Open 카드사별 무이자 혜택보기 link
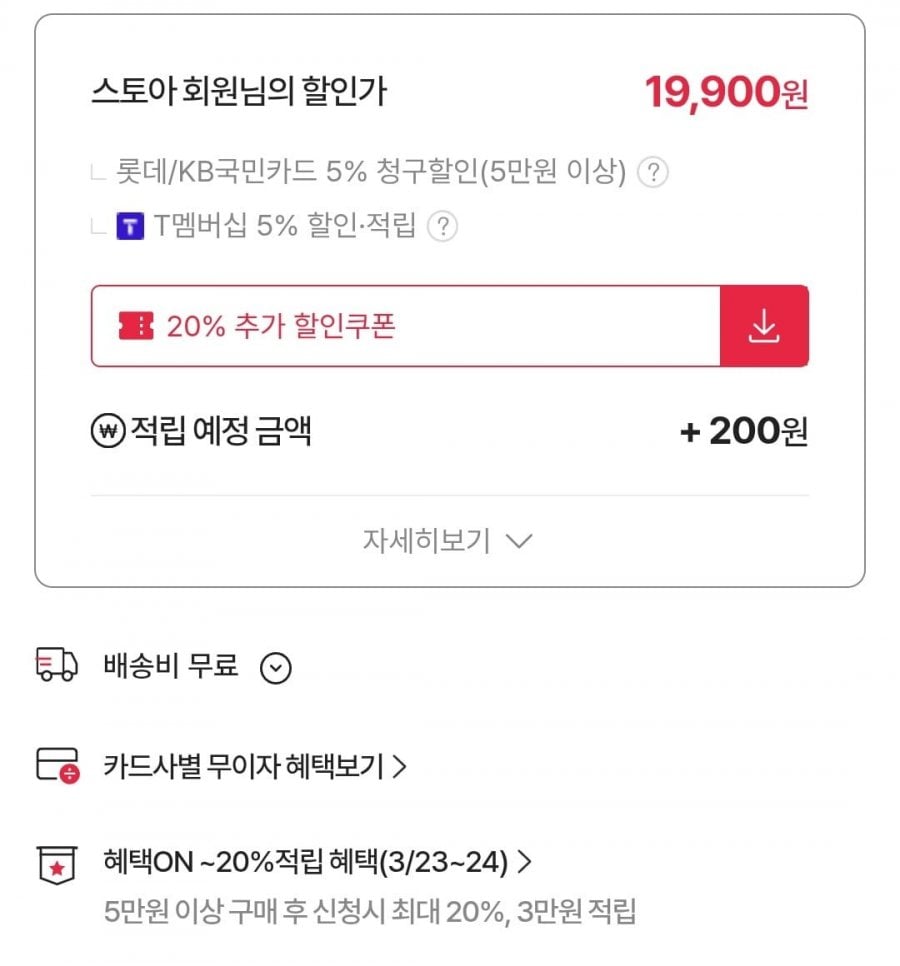The image size is (900, 966). click(255, 766)
